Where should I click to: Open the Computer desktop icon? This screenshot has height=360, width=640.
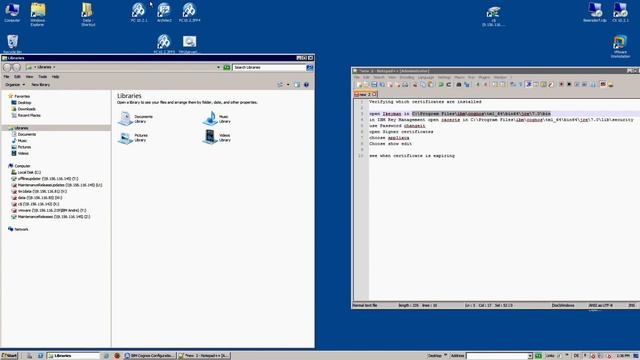[12, 12]
